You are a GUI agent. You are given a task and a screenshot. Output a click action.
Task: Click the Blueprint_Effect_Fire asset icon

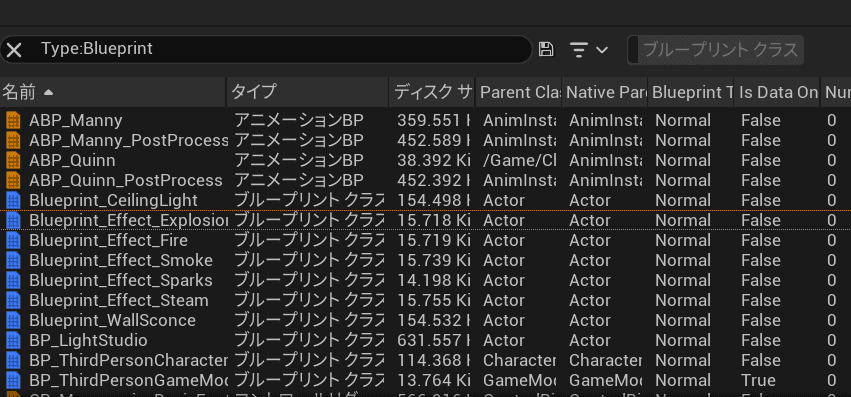[x=12, y=240]
